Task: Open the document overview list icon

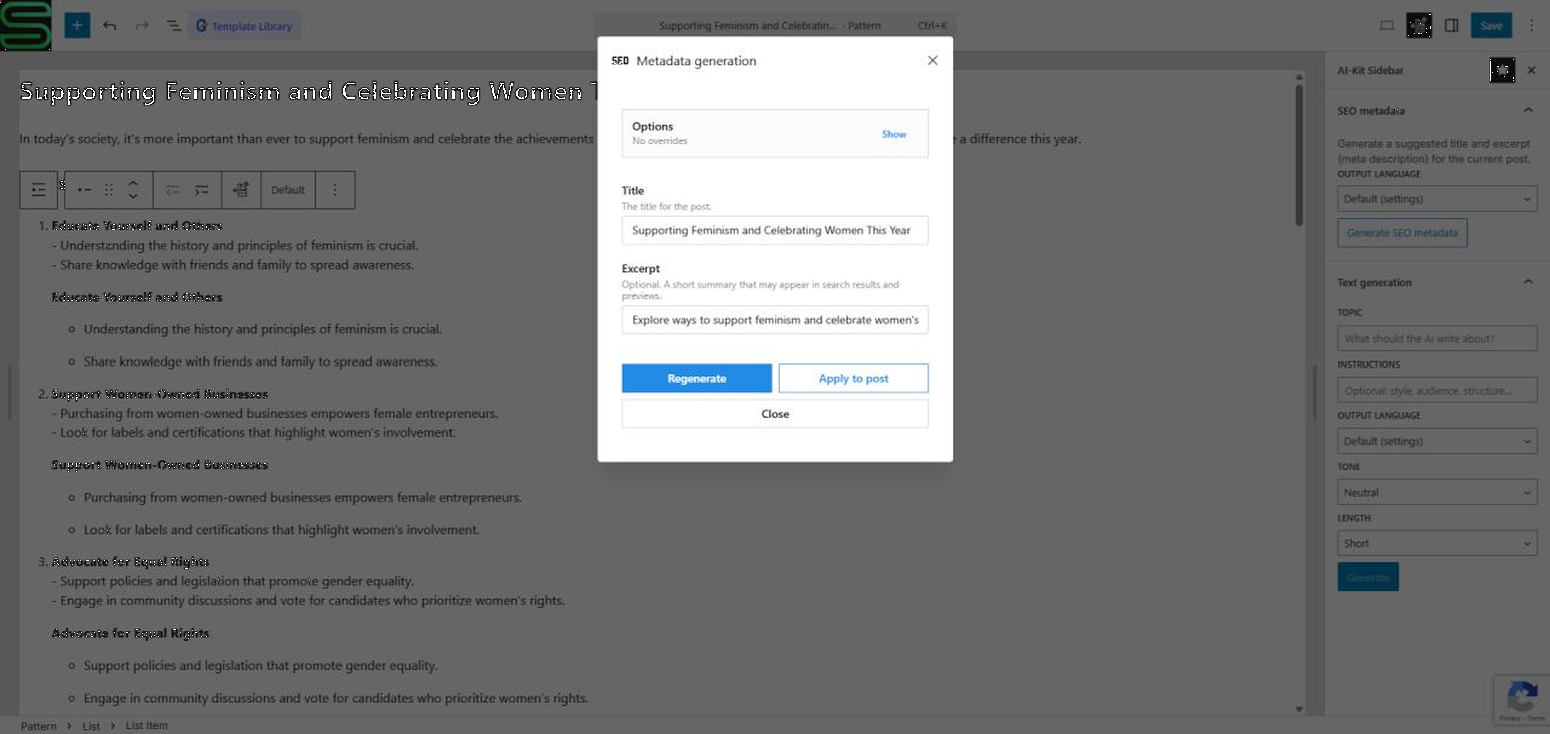Action: [173, 26]
